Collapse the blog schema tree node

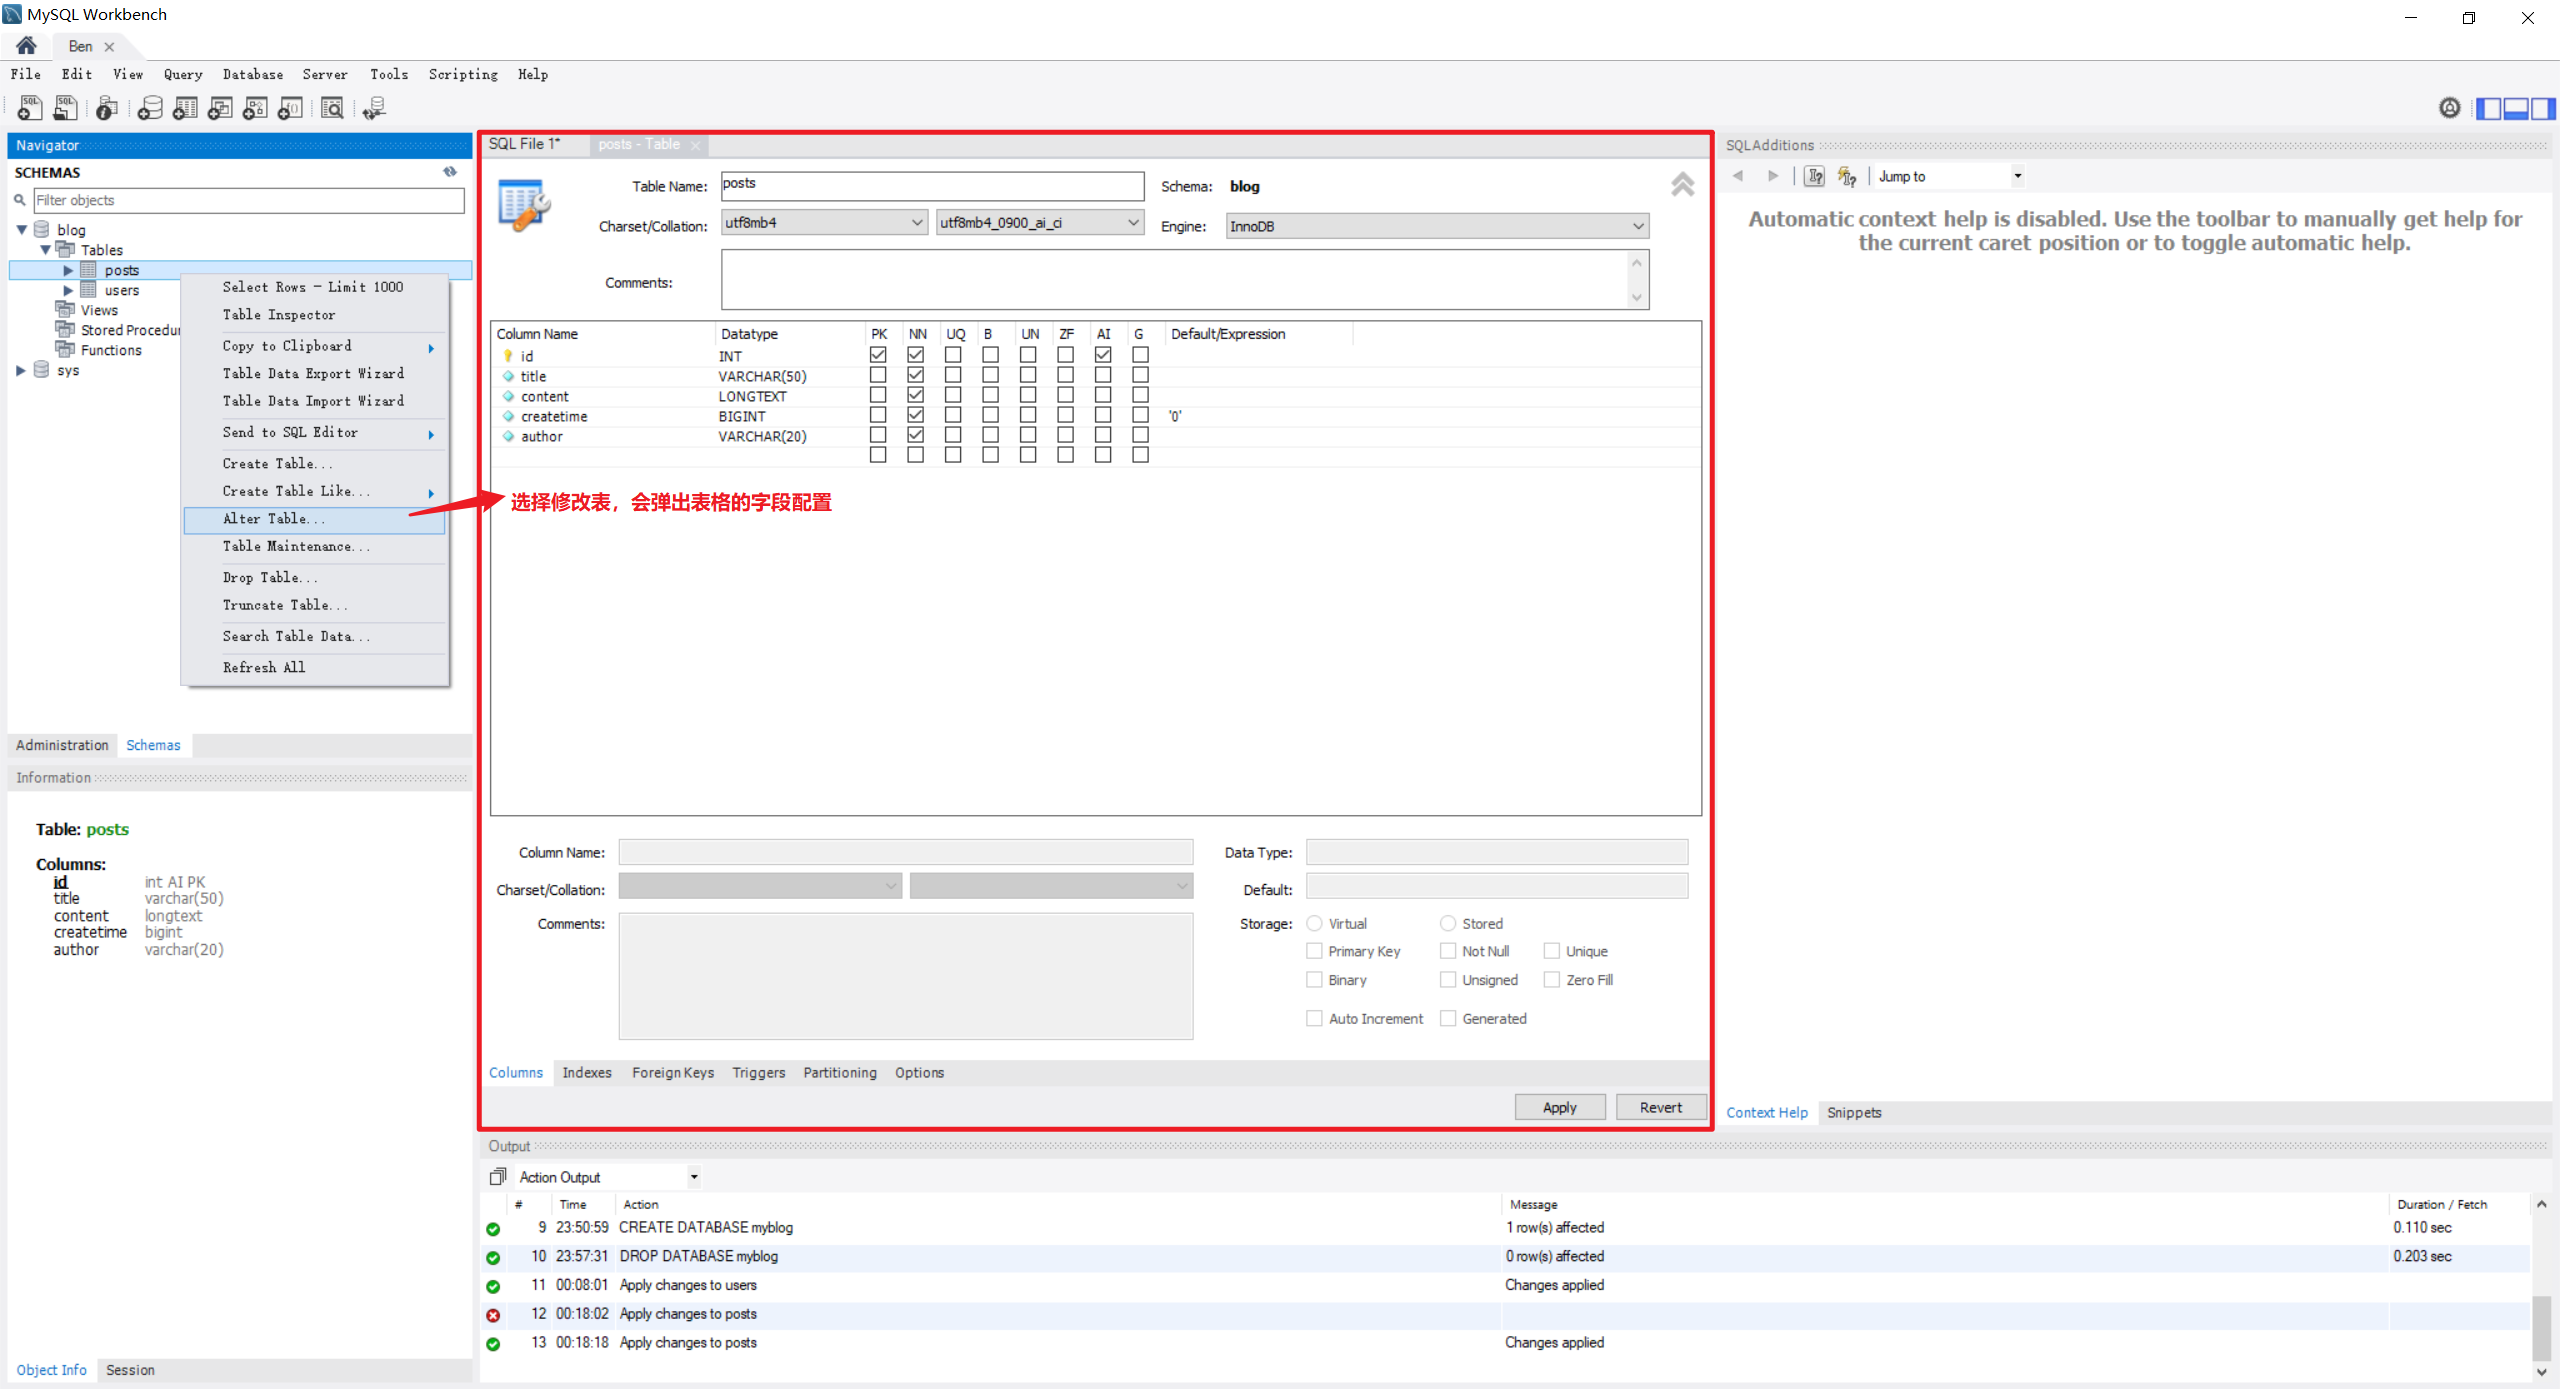(x=22, y=230)
